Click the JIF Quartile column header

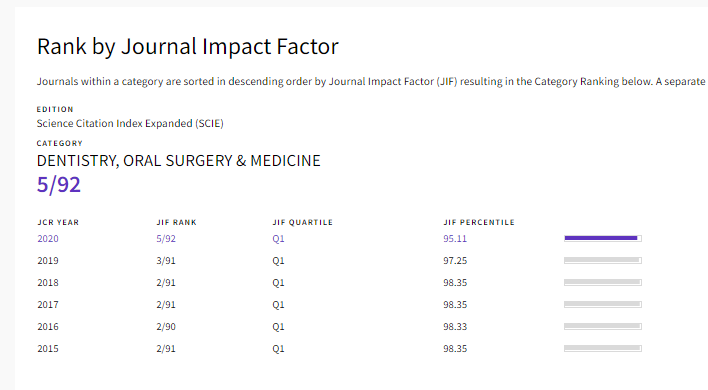click(x=303, y=222)
